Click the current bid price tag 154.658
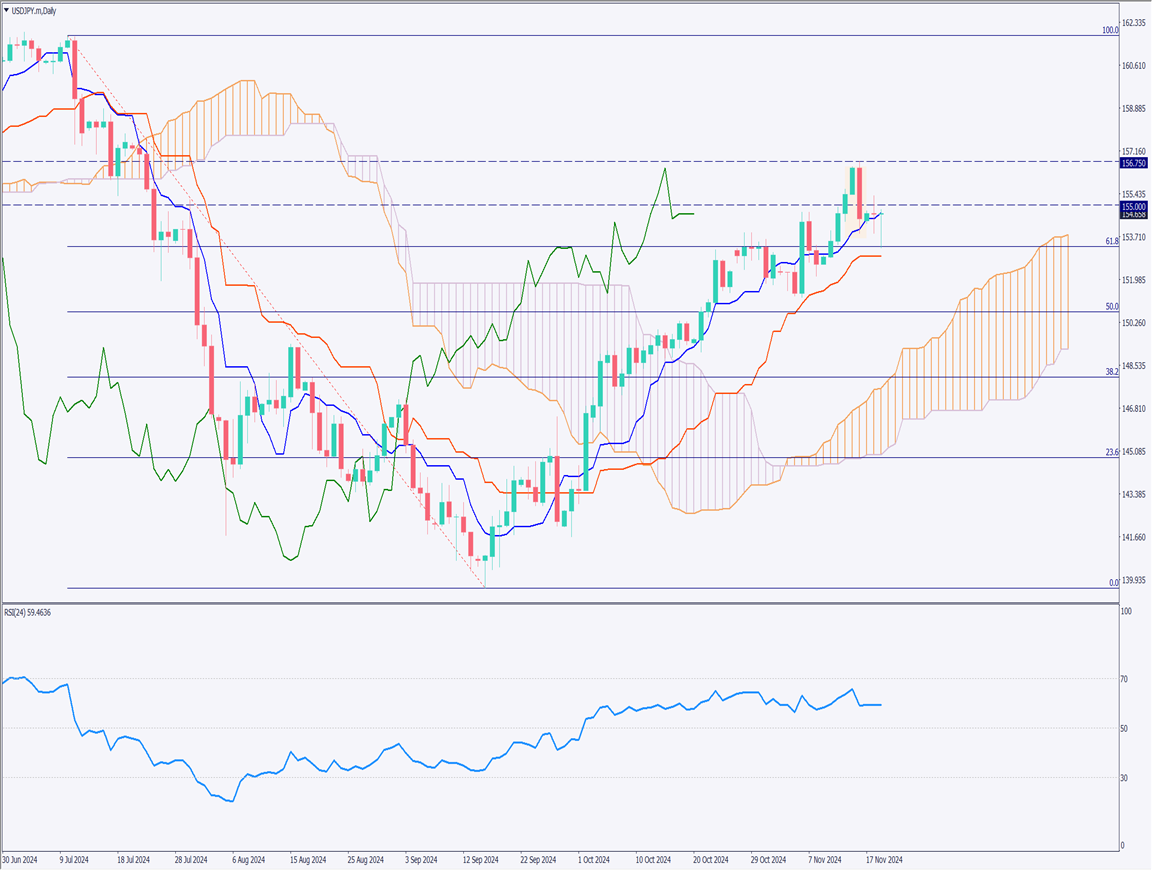 [1134, 213]
